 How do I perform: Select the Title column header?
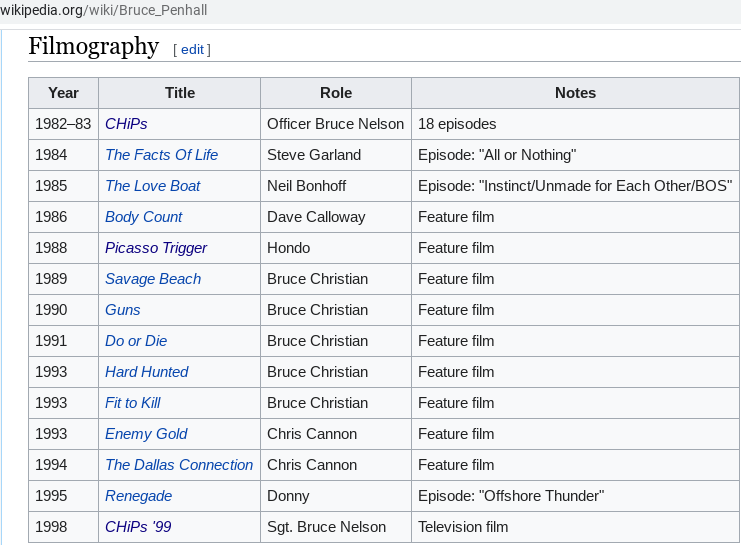[180, 93]
